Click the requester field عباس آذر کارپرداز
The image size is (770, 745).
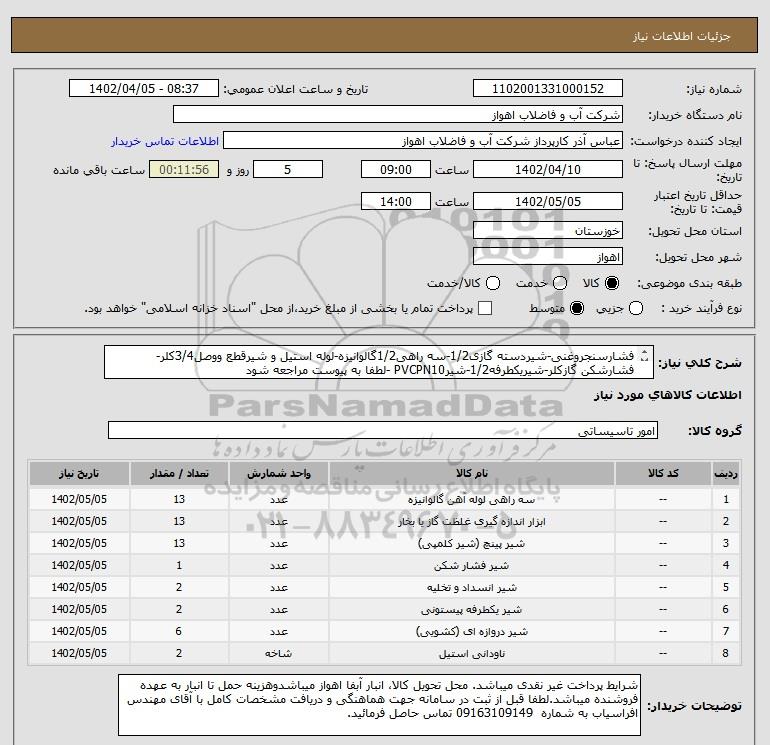423,141
